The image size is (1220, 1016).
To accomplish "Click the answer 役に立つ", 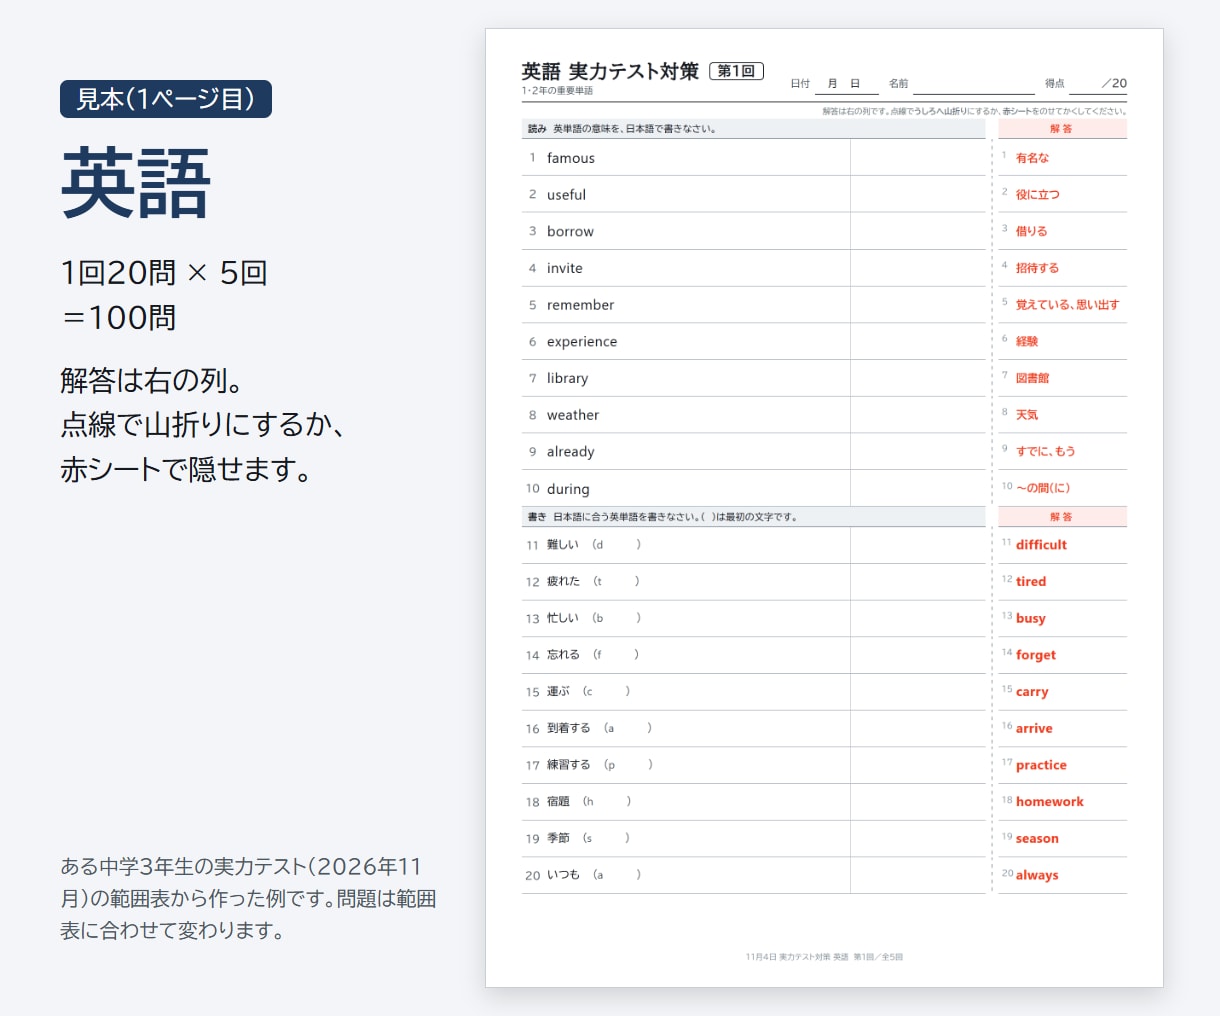I will [1037, 195].
